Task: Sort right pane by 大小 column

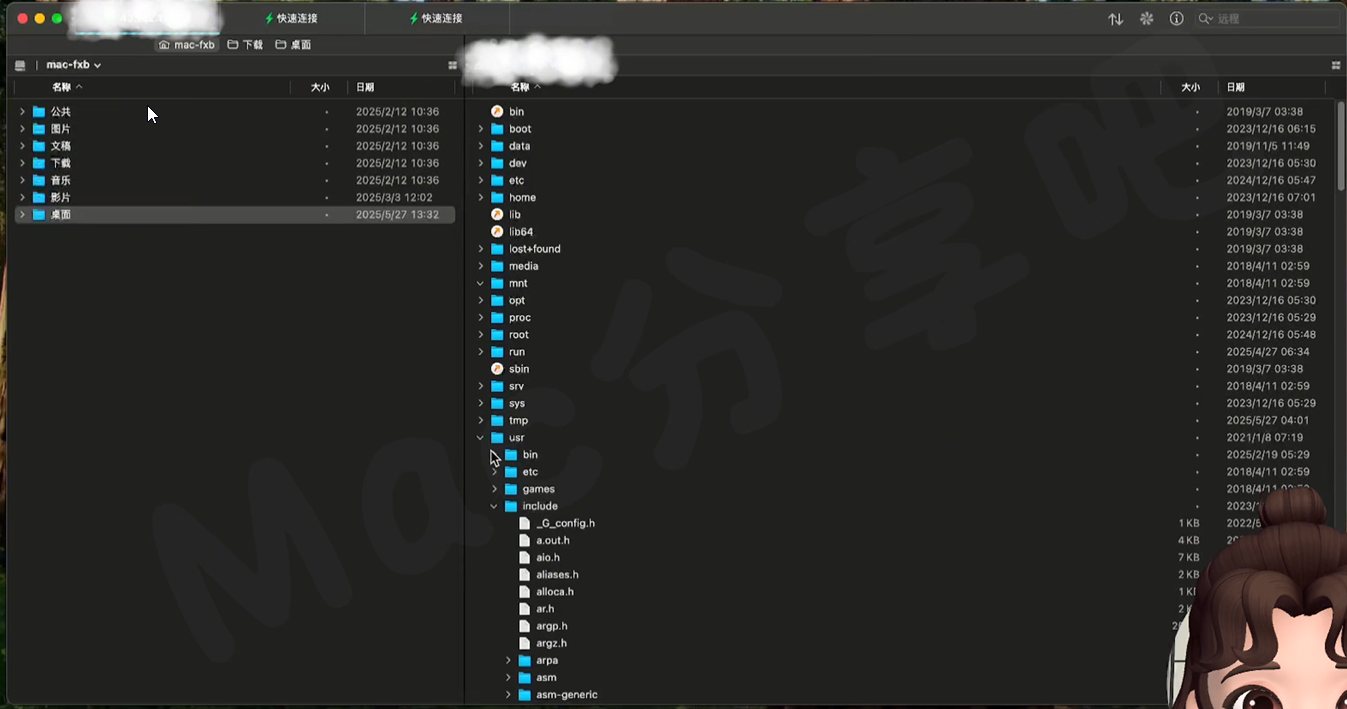Action: (x=1190, y=88)
